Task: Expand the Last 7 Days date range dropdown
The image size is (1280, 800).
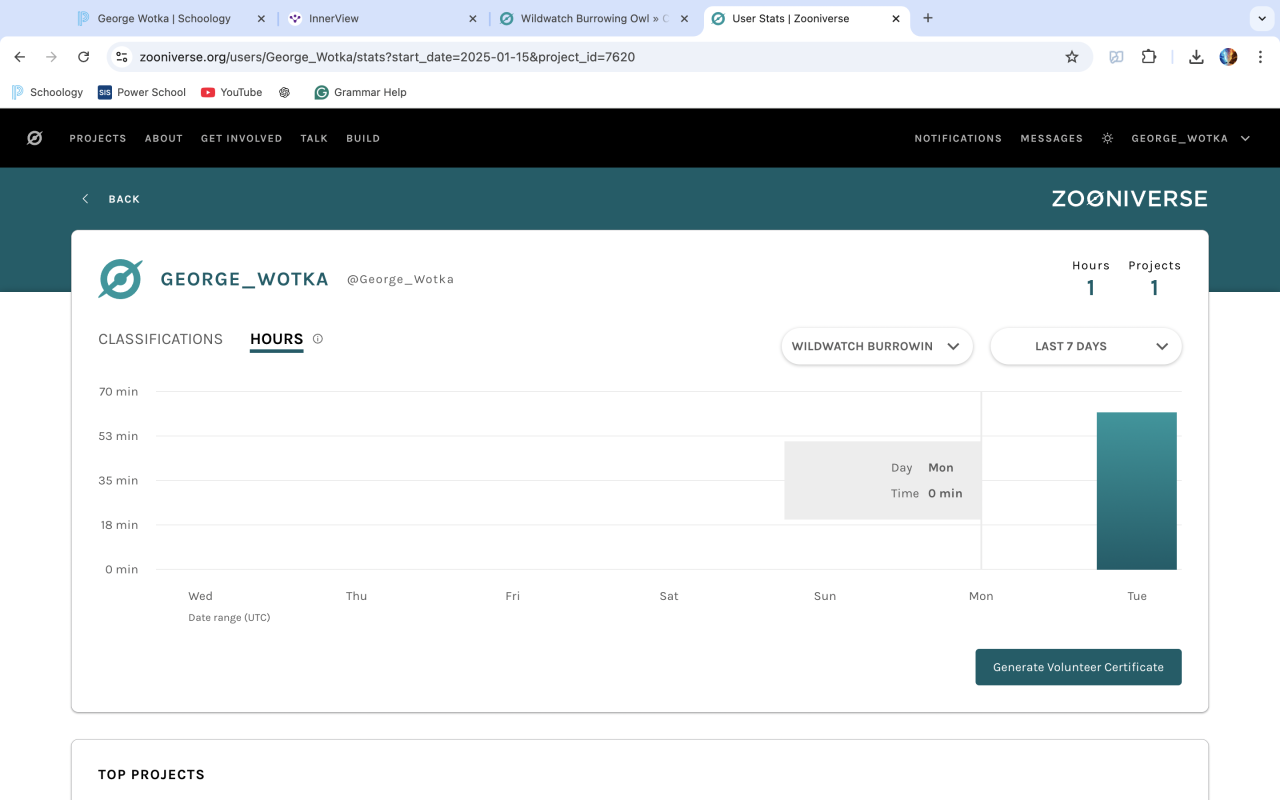Action: pos(1086,346)
